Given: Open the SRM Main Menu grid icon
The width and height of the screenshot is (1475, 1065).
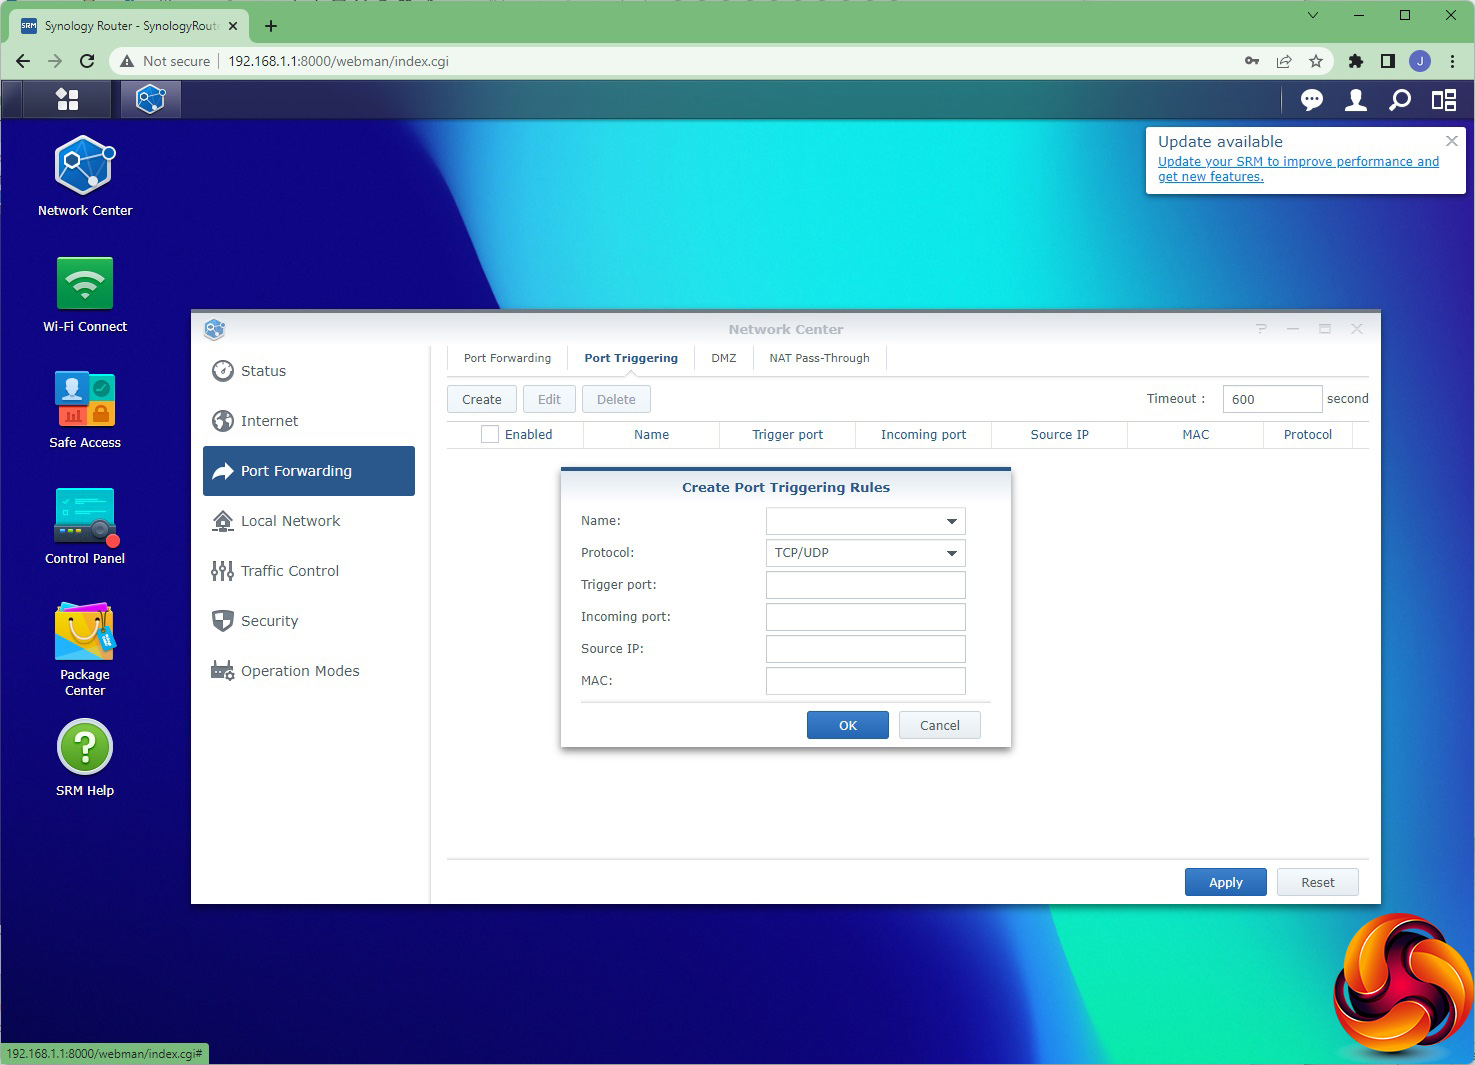Looking at the screenshot, I should pos(67,99).
